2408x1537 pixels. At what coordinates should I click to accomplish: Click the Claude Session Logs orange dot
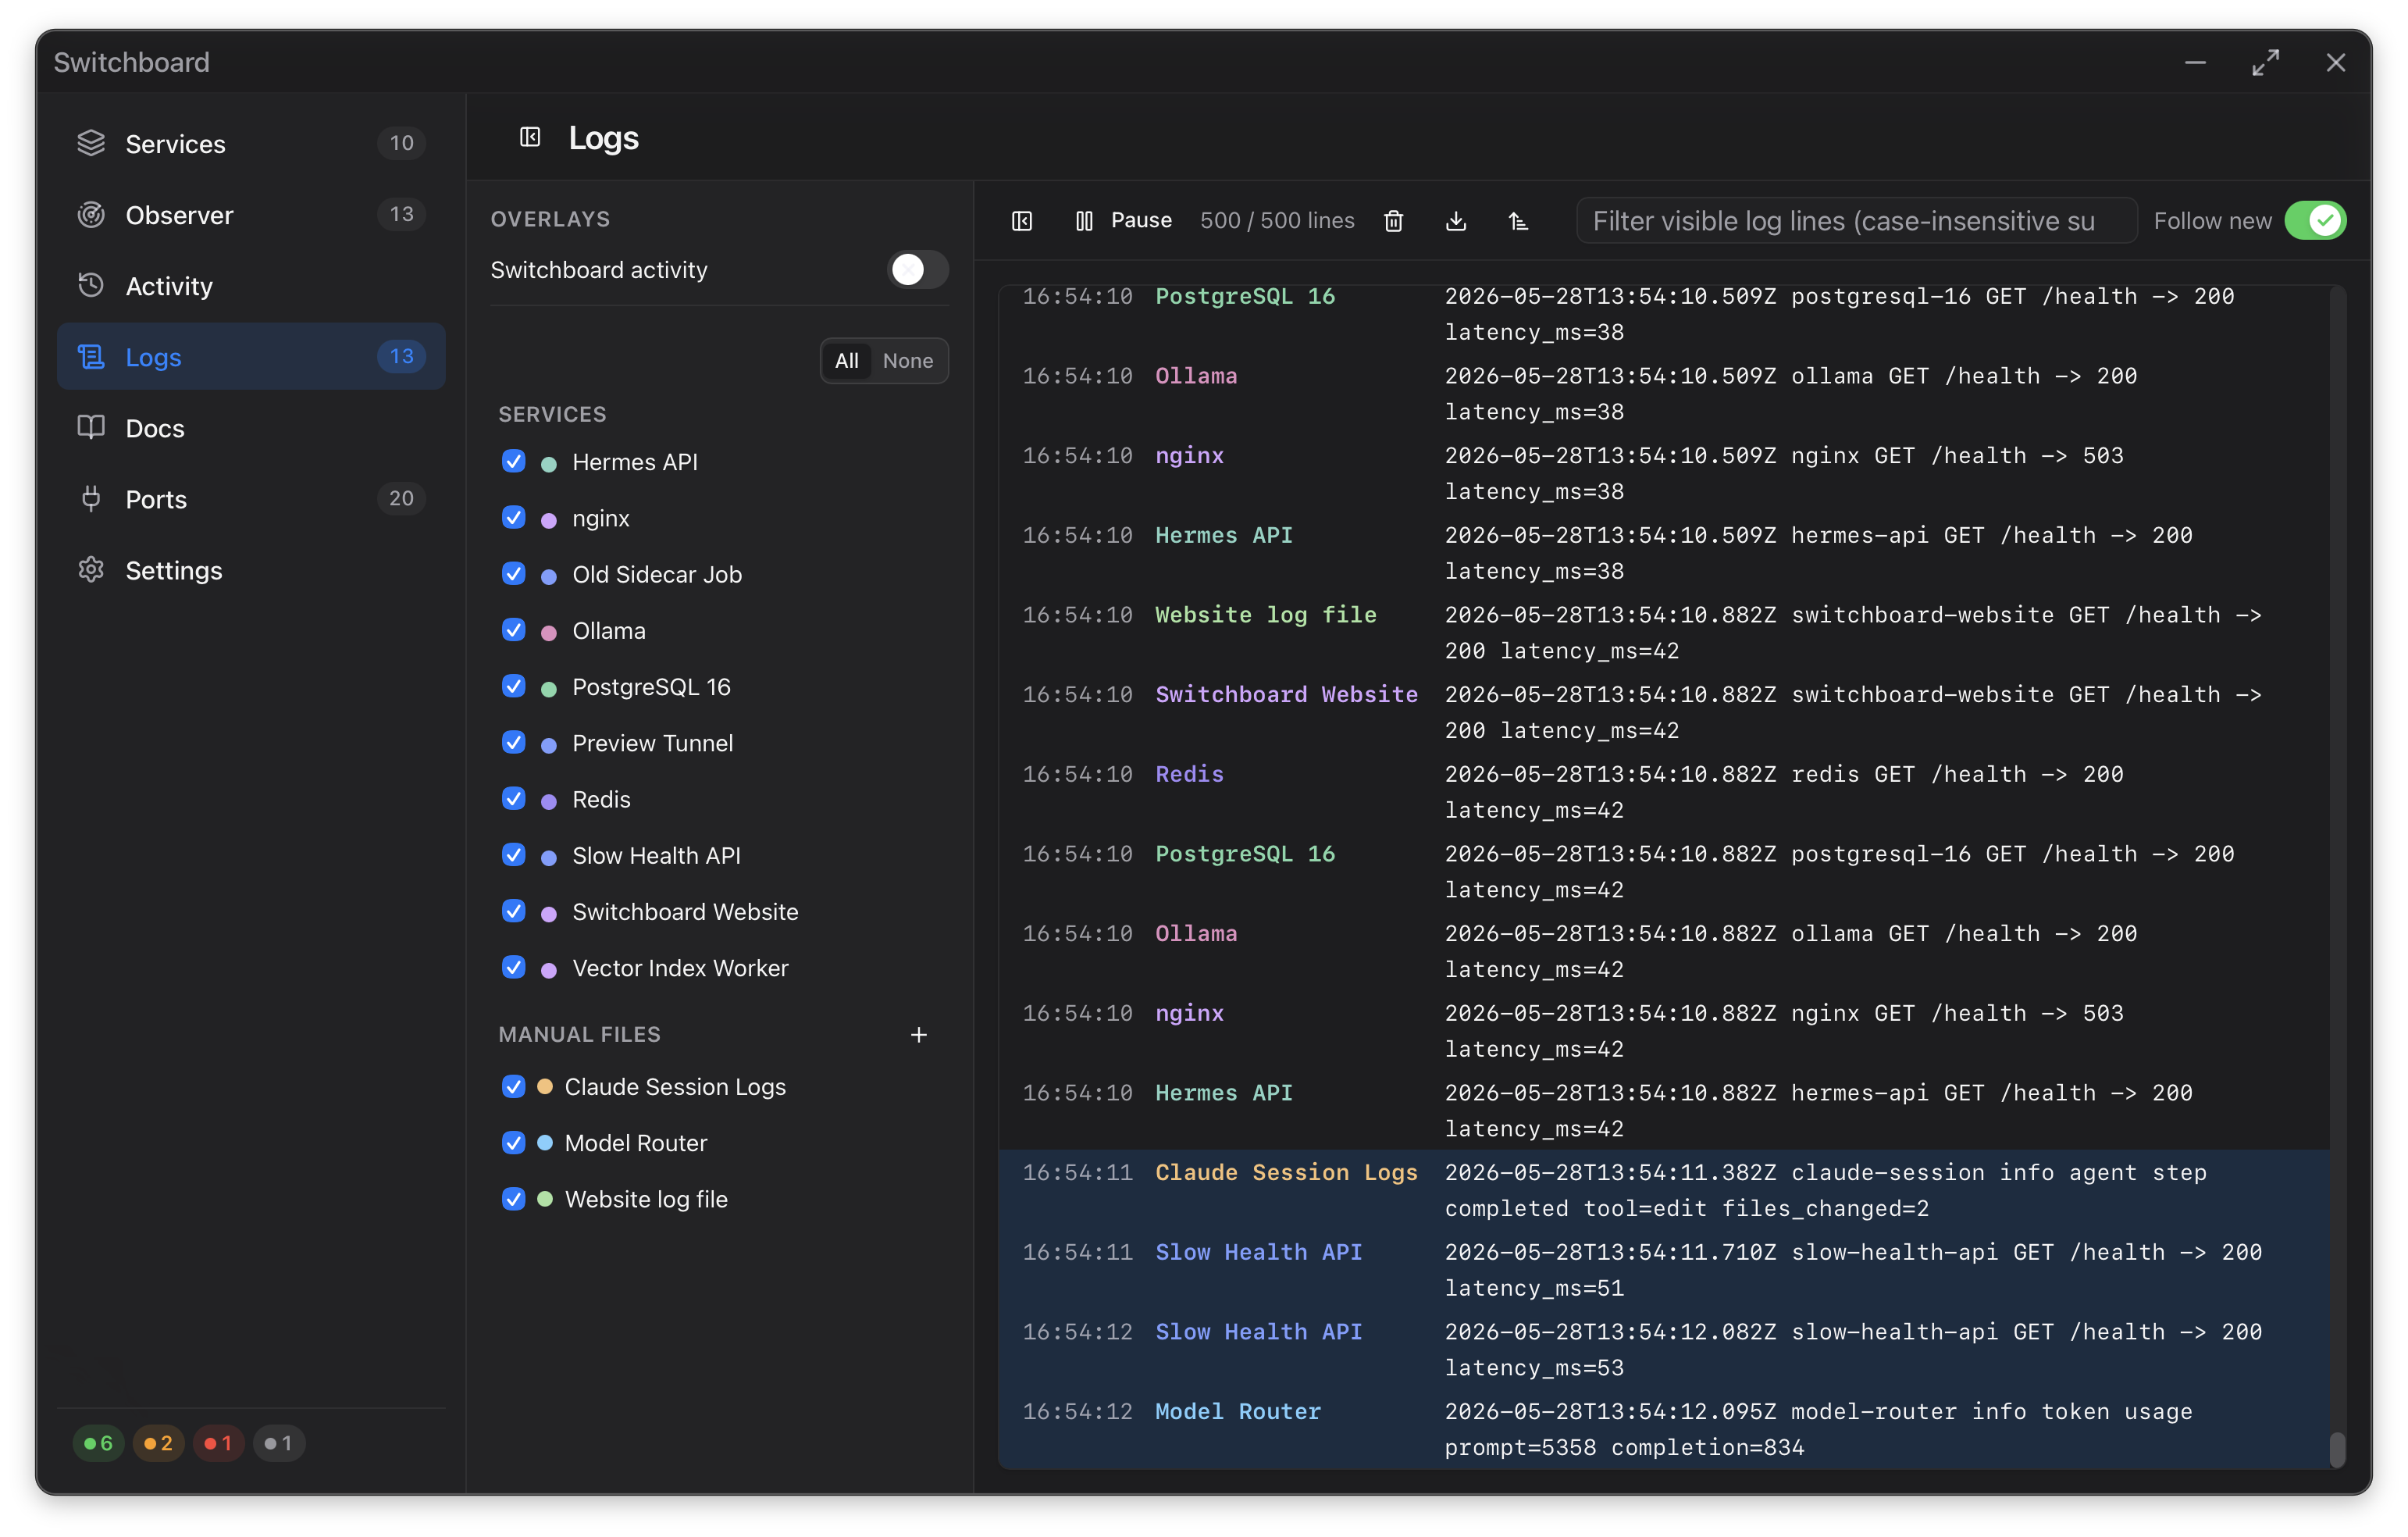pos(545,1086)
